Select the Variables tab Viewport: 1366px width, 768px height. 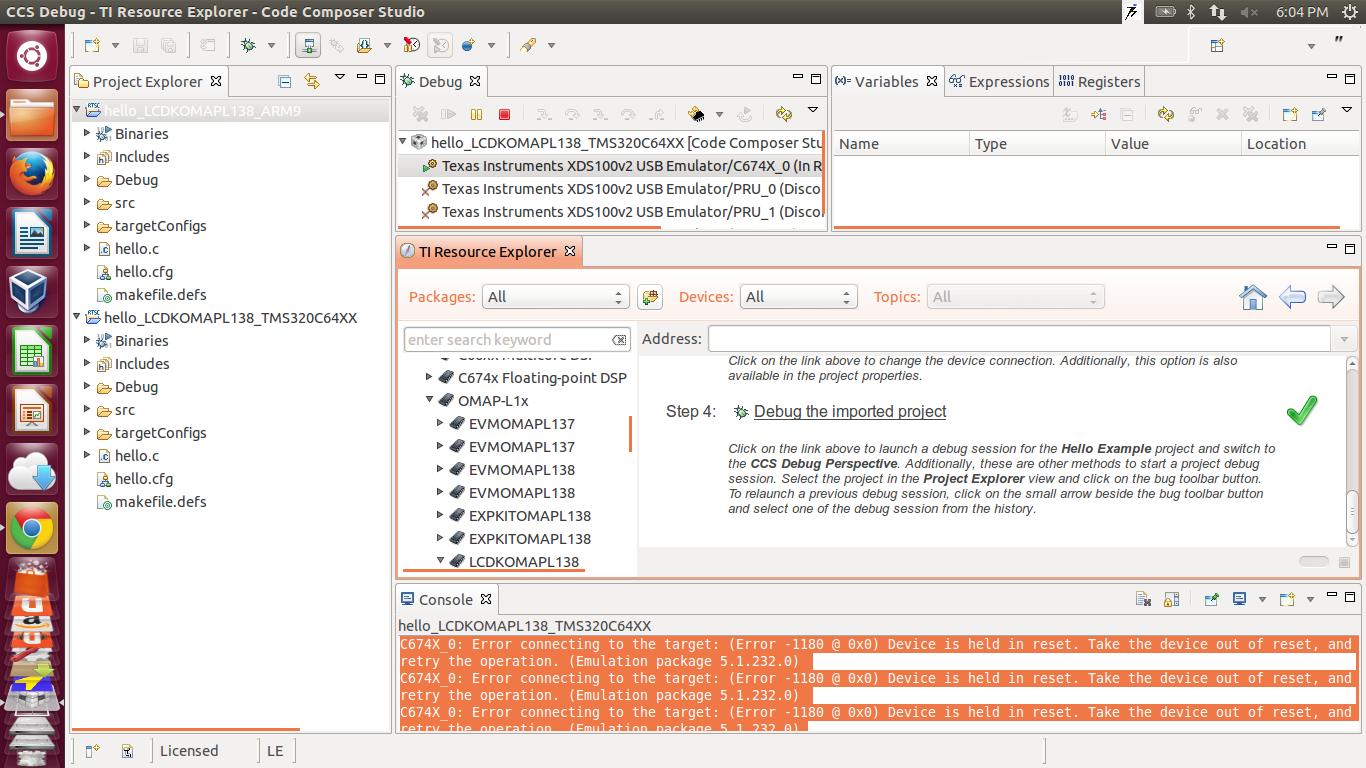pos(886,82)
